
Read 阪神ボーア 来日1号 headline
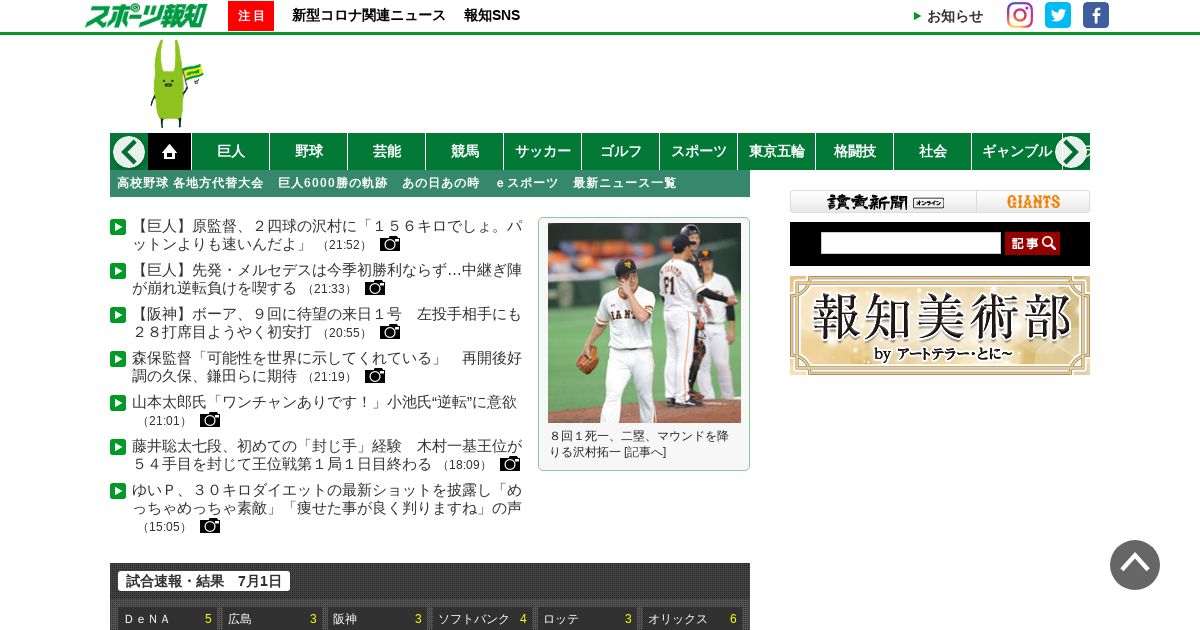[327, 323]
